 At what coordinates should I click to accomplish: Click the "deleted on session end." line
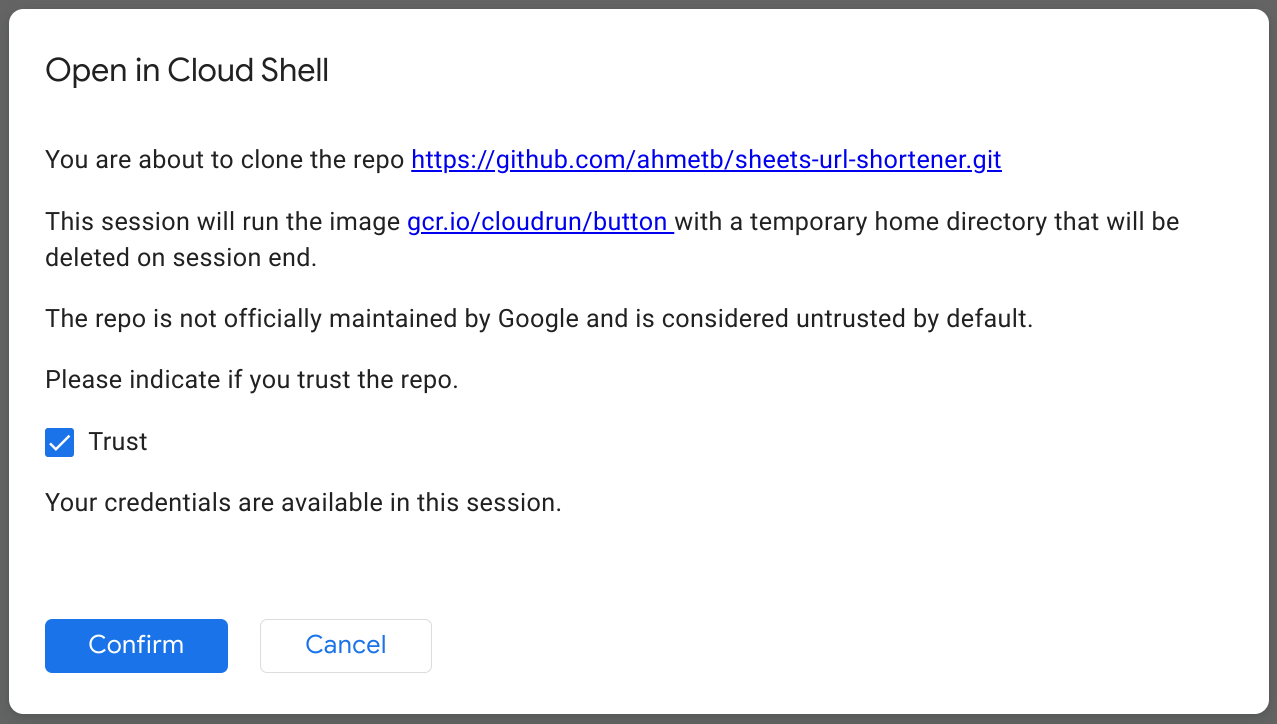pos(180,257)
